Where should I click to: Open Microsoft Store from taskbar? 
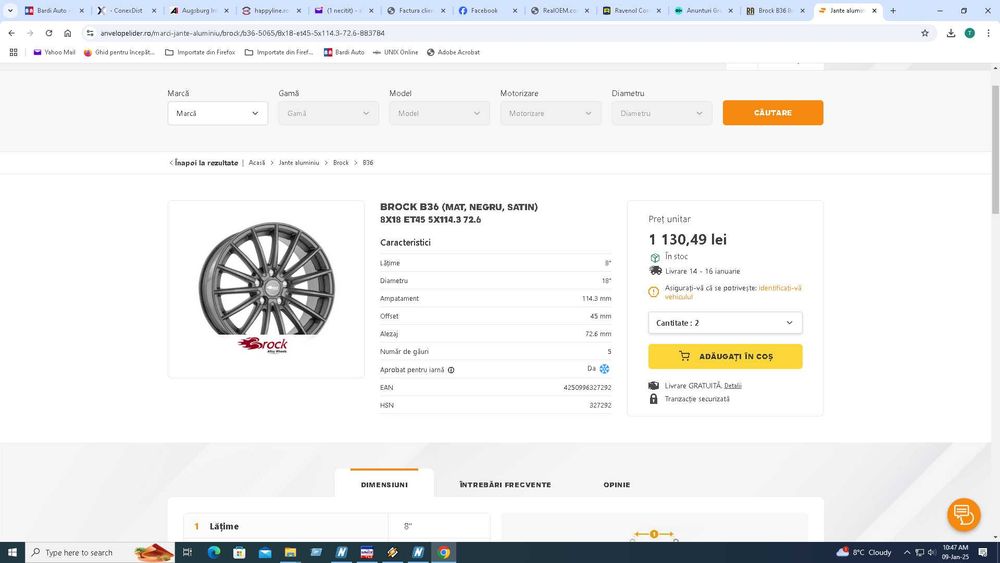239,552
